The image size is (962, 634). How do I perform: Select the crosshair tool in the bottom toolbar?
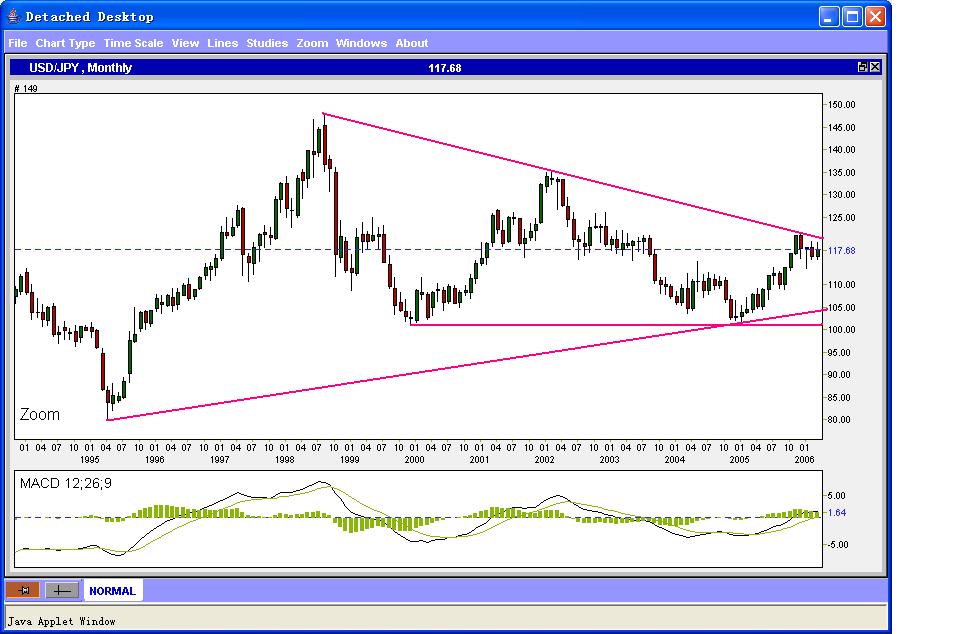[x=61, y=590]
